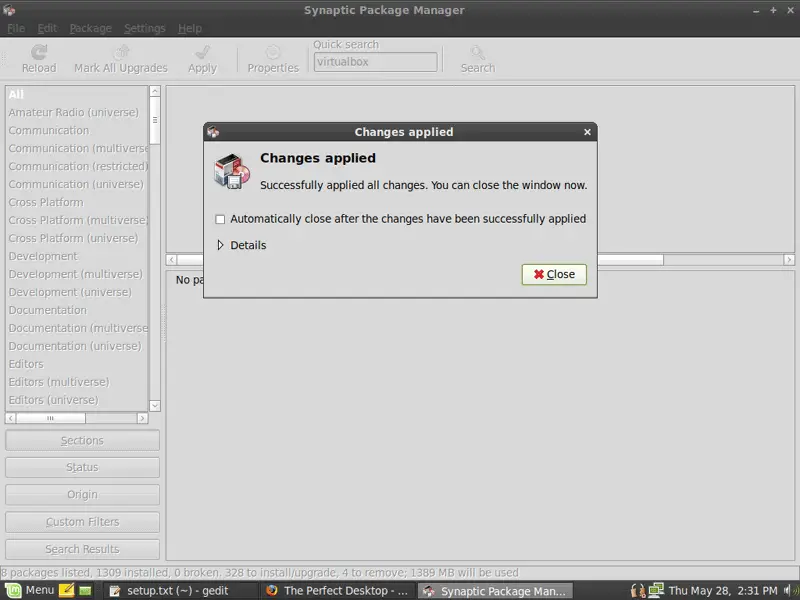Viewport: 800px width, 600px height.
Task: Launch the notes icon in taskbar
Action: tap(66, 591)
